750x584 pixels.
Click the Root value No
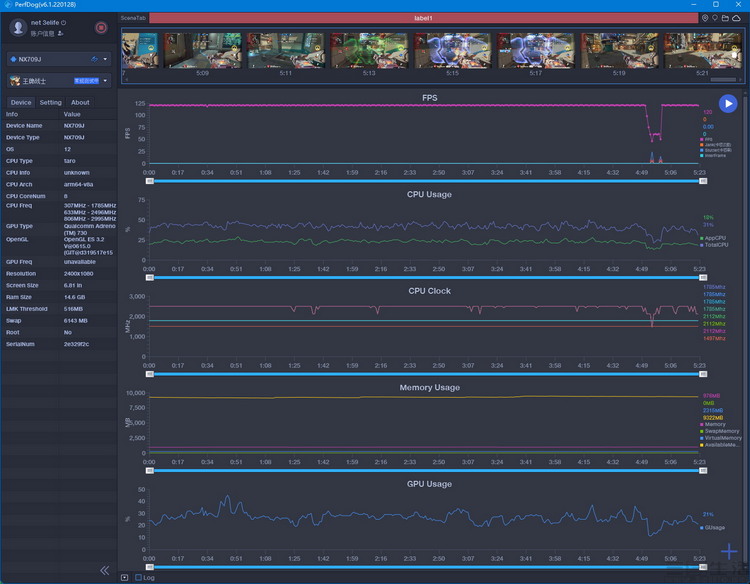tap(68, 332)
